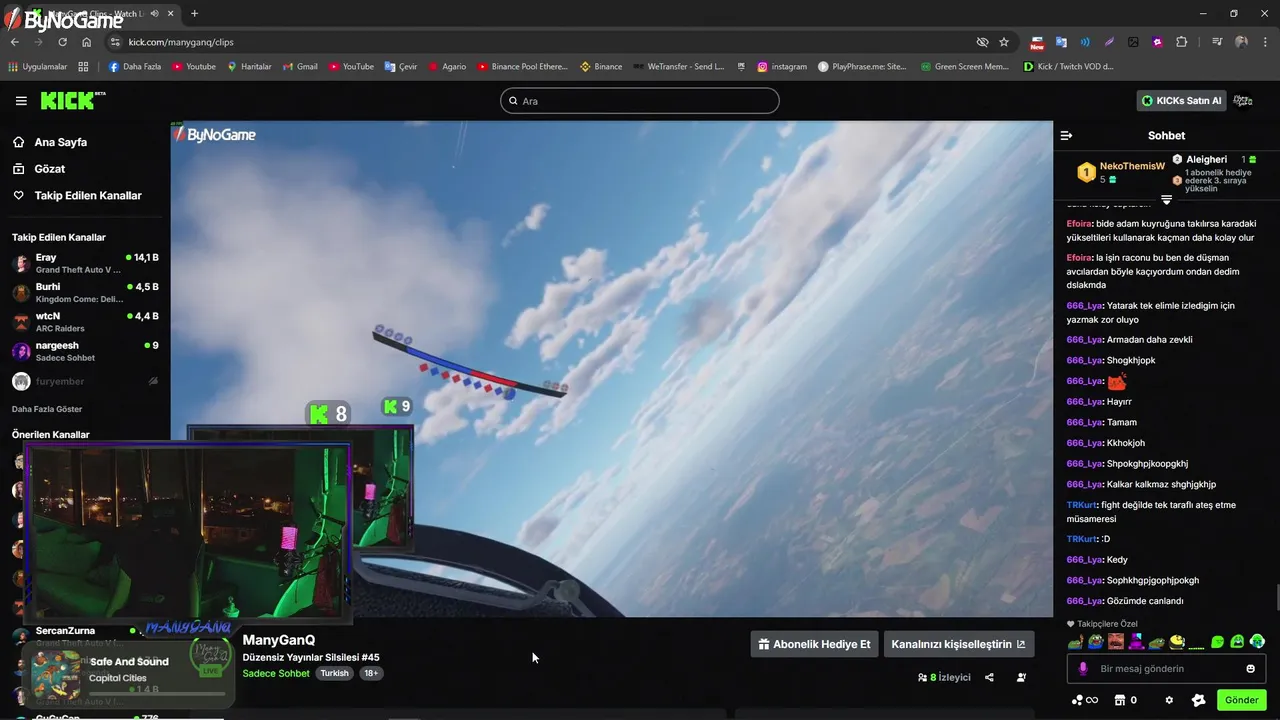Click the 18+ tag
Viewport: 1280px width, 720px height.
coord(371,674)
